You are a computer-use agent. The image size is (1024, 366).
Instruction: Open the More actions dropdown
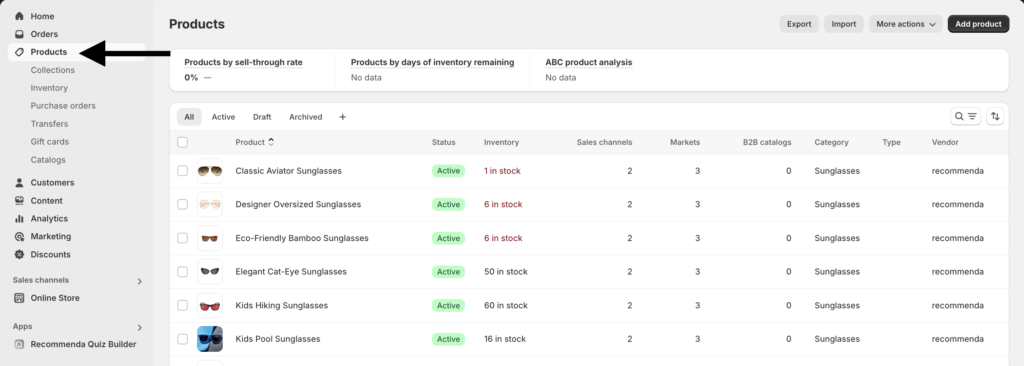click(x=905, y=24)
